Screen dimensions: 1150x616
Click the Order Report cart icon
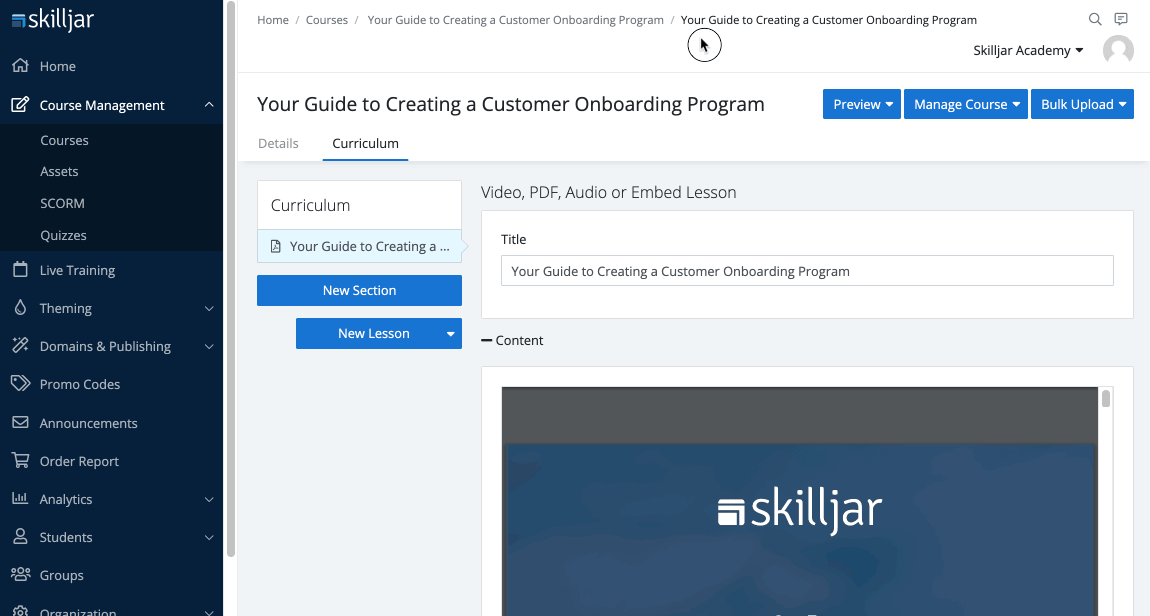(x=20, y=461)
